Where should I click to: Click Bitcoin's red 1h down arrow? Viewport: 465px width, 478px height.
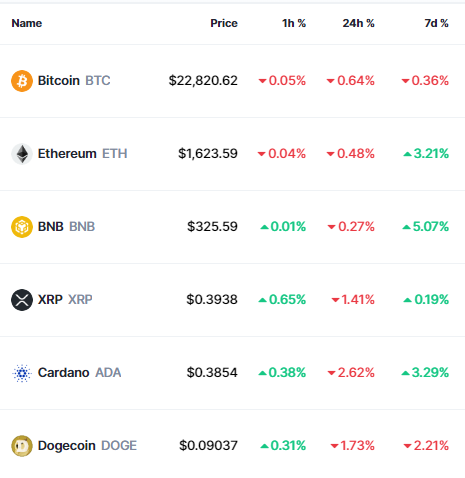click(262, 81)
